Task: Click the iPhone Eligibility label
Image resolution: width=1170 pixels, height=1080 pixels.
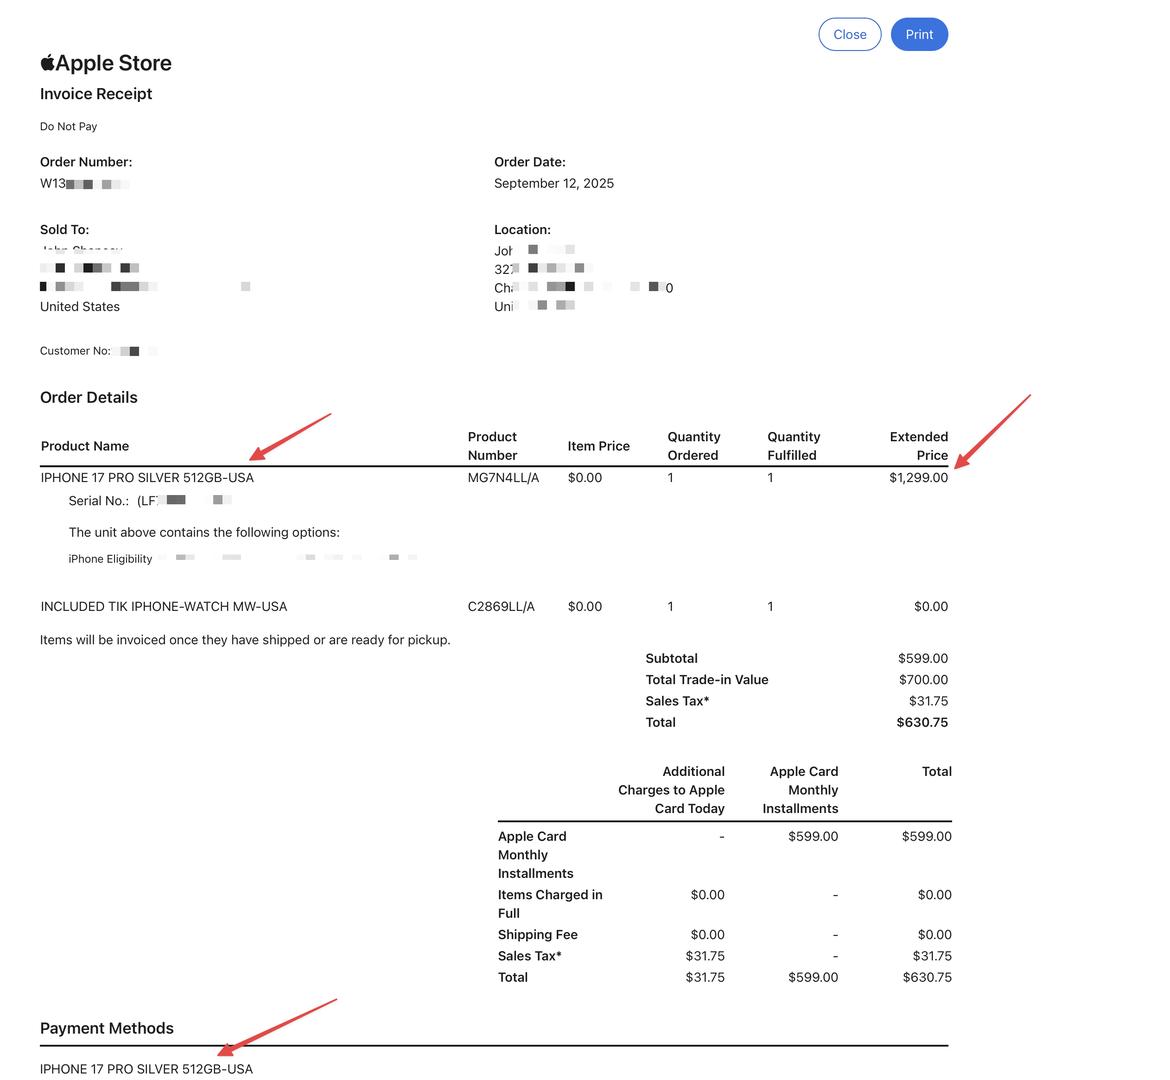Action: click(110, 559)
